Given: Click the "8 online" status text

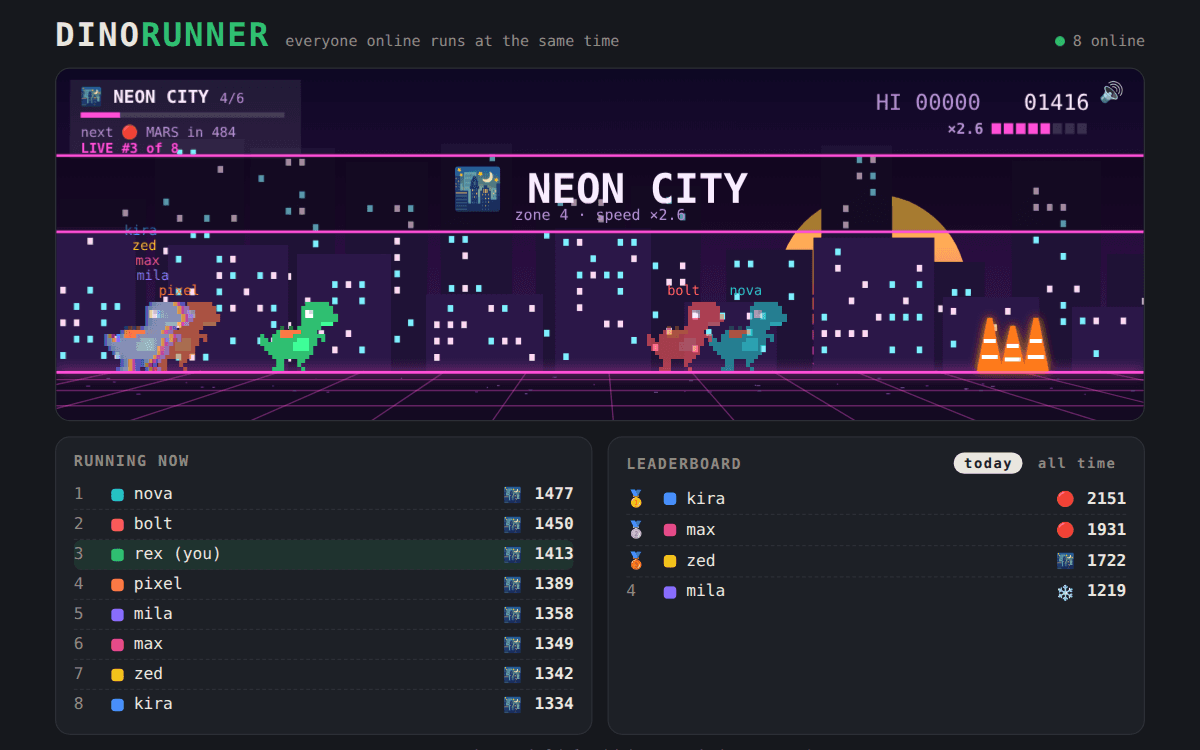Looking at the screenshot, I should pos(1109,41).
